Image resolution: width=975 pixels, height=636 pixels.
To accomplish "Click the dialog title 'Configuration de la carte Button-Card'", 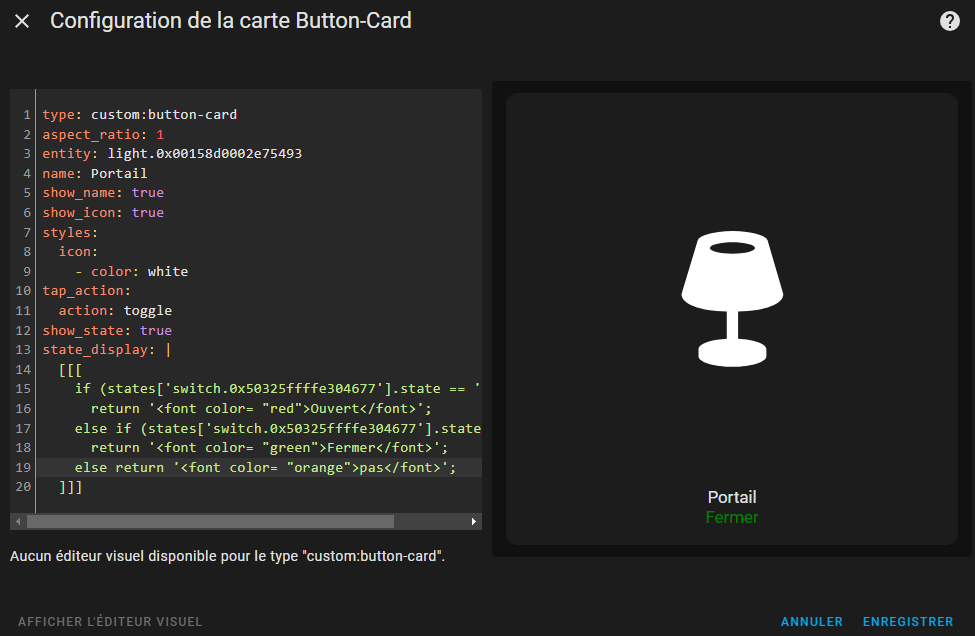I will click(x=231, y=21).
